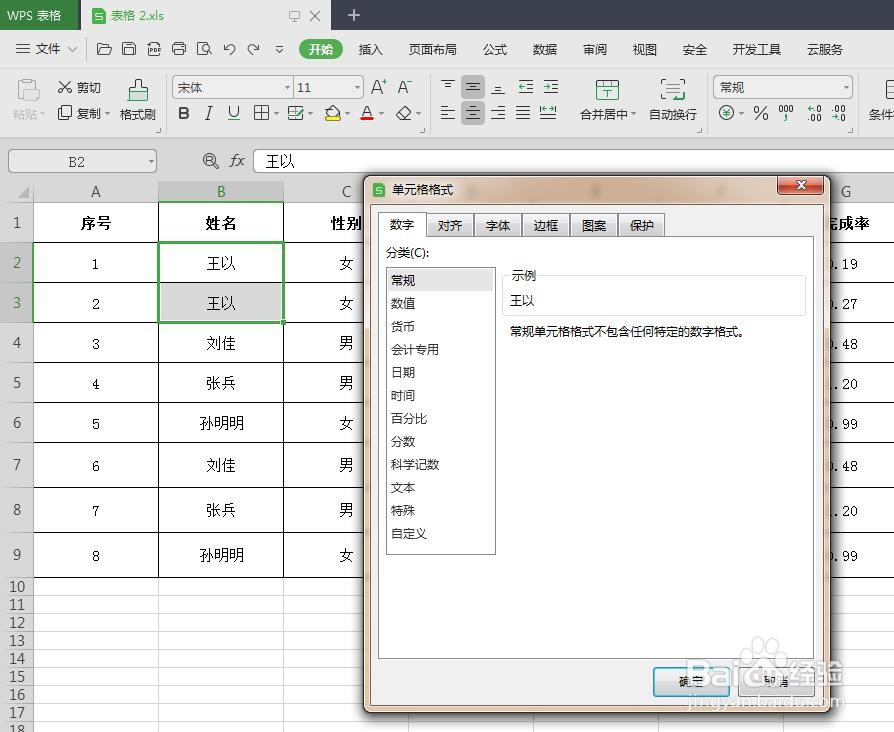Viewport: 894px width, 732px height.
Task: Open the number format combo box showing 常规
Action: tap(782, 87)
